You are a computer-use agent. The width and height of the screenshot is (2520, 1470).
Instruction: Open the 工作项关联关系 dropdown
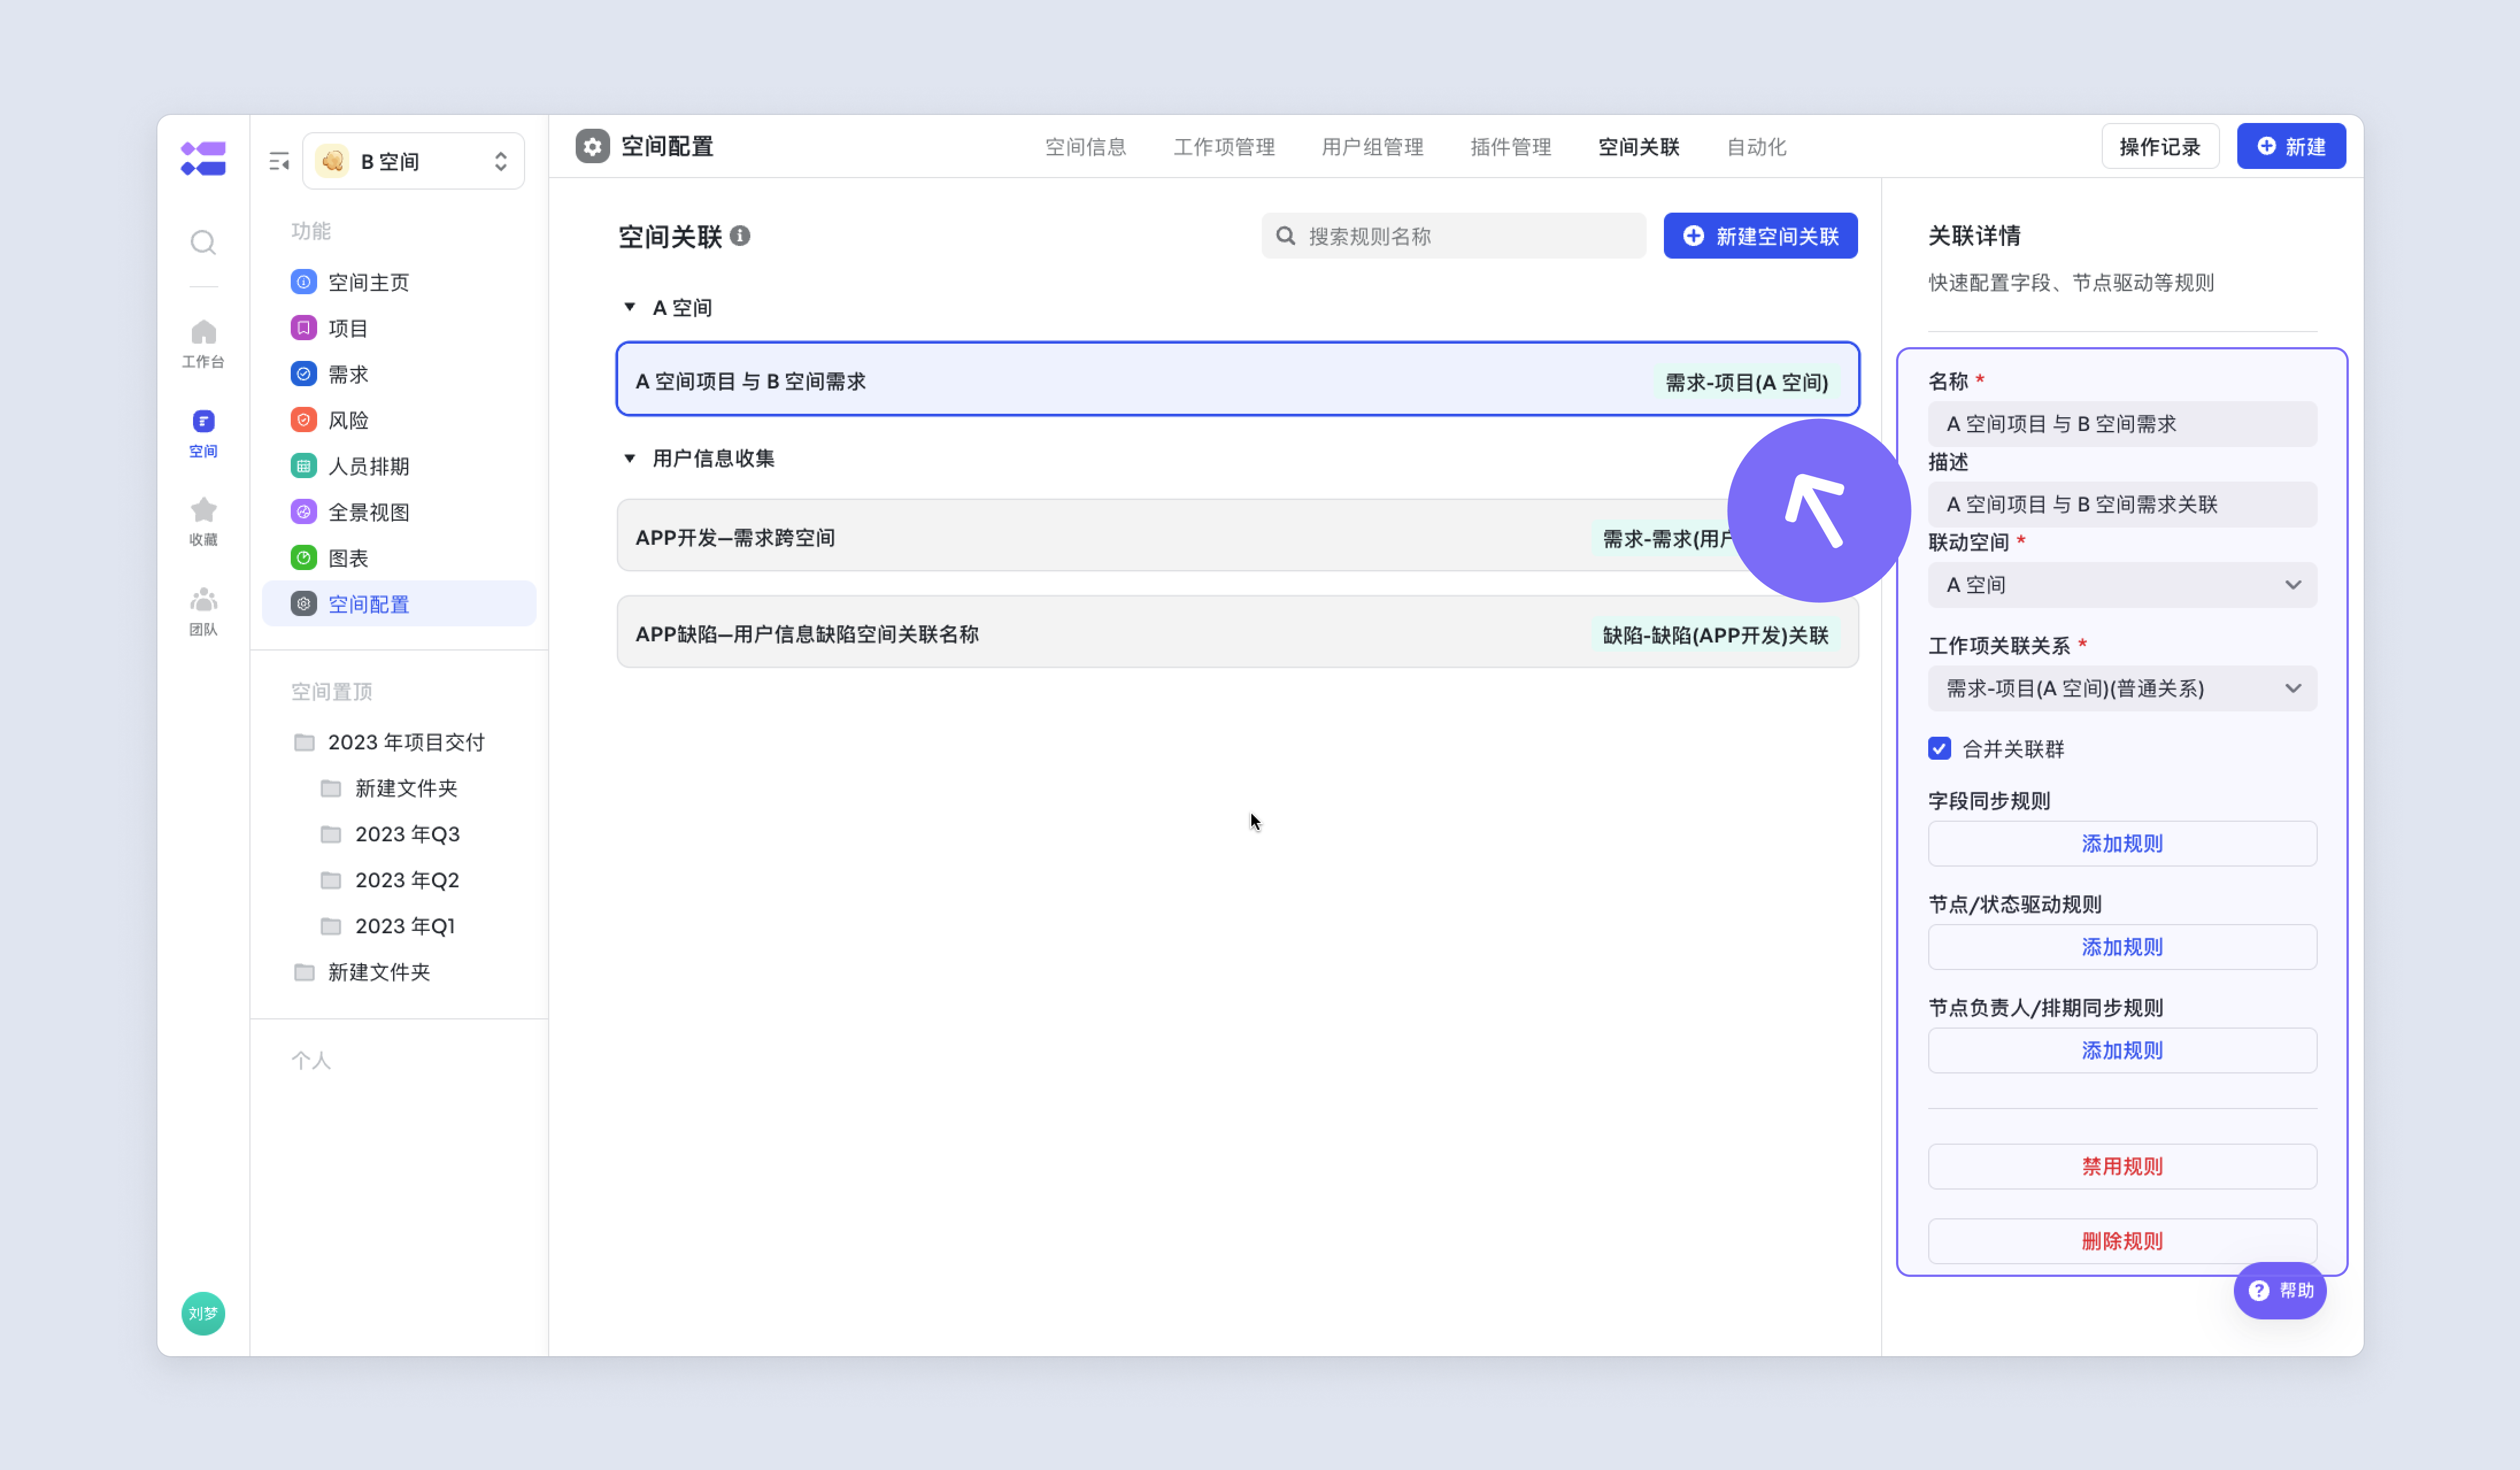click(x=2122, y=689)
